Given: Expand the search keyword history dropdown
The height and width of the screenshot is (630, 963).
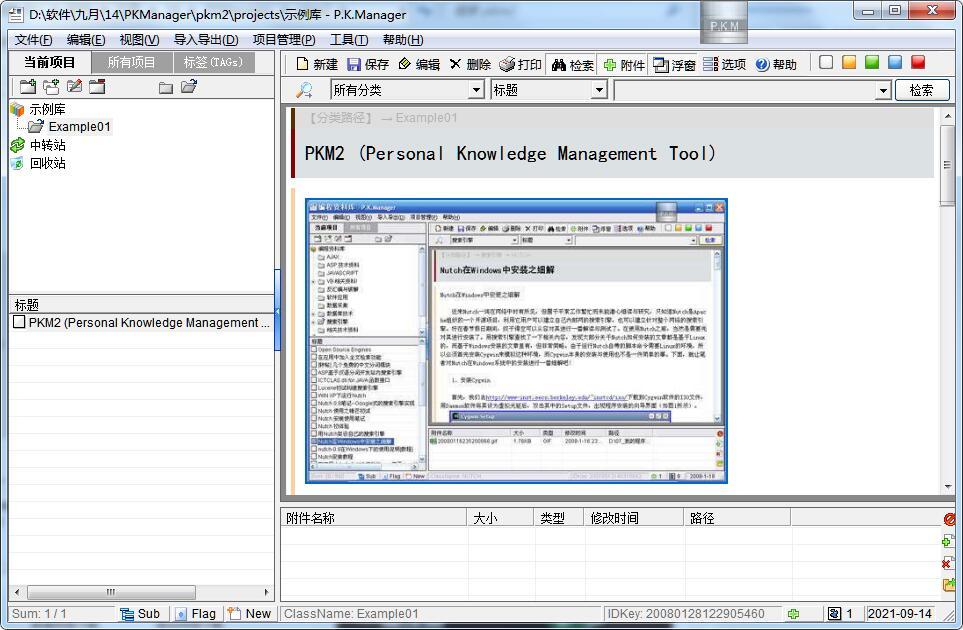Looking at the screenshot, I should (x=882, y=90).
